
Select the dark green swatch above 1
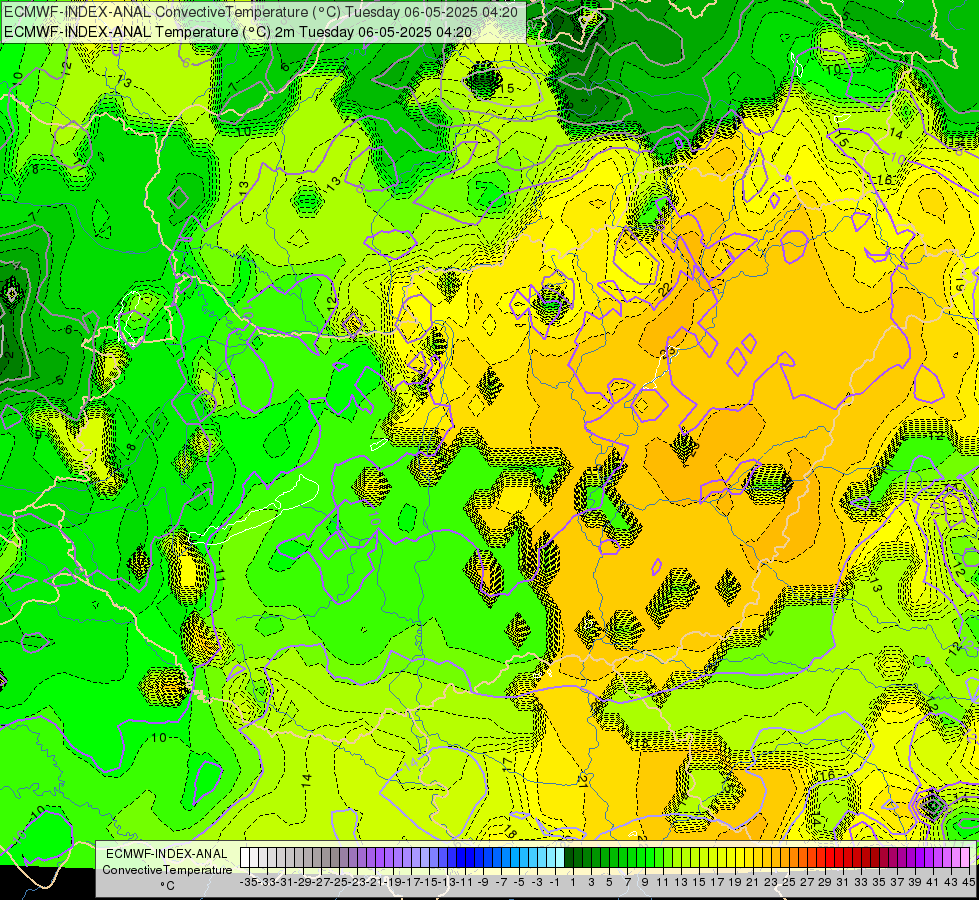(x=569, y=857)
